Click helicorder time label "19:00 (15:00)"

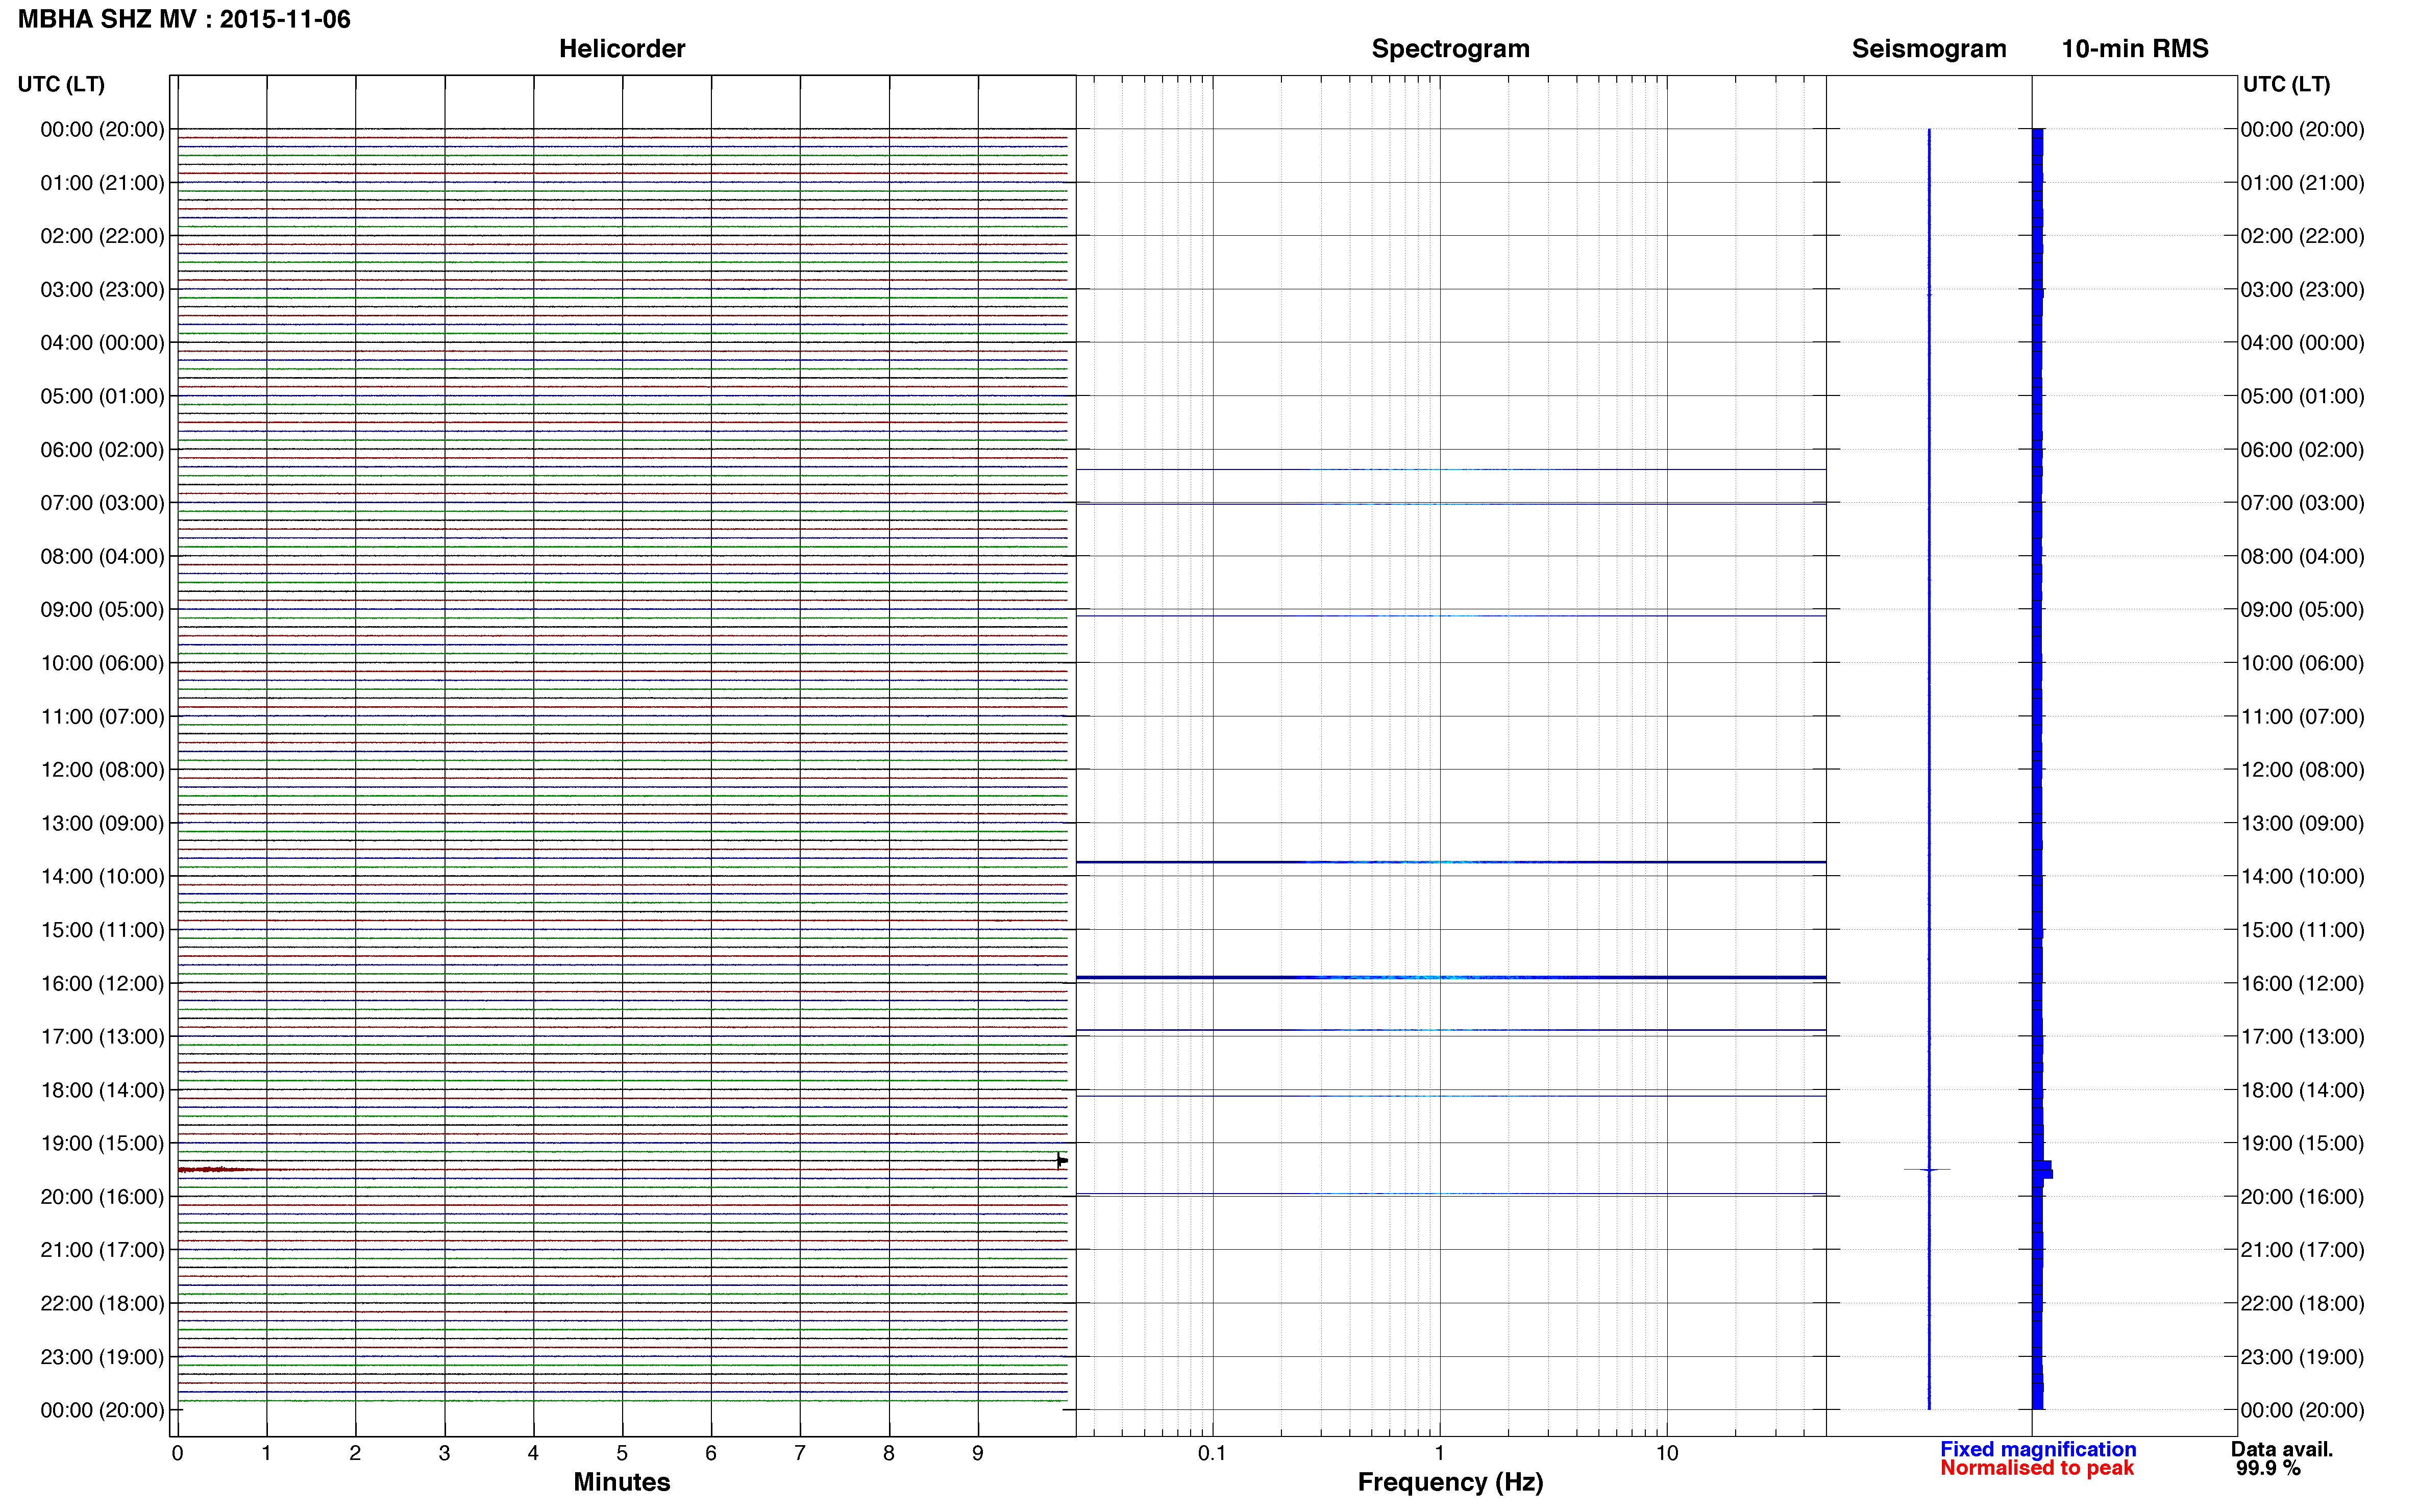point(102,1143)
